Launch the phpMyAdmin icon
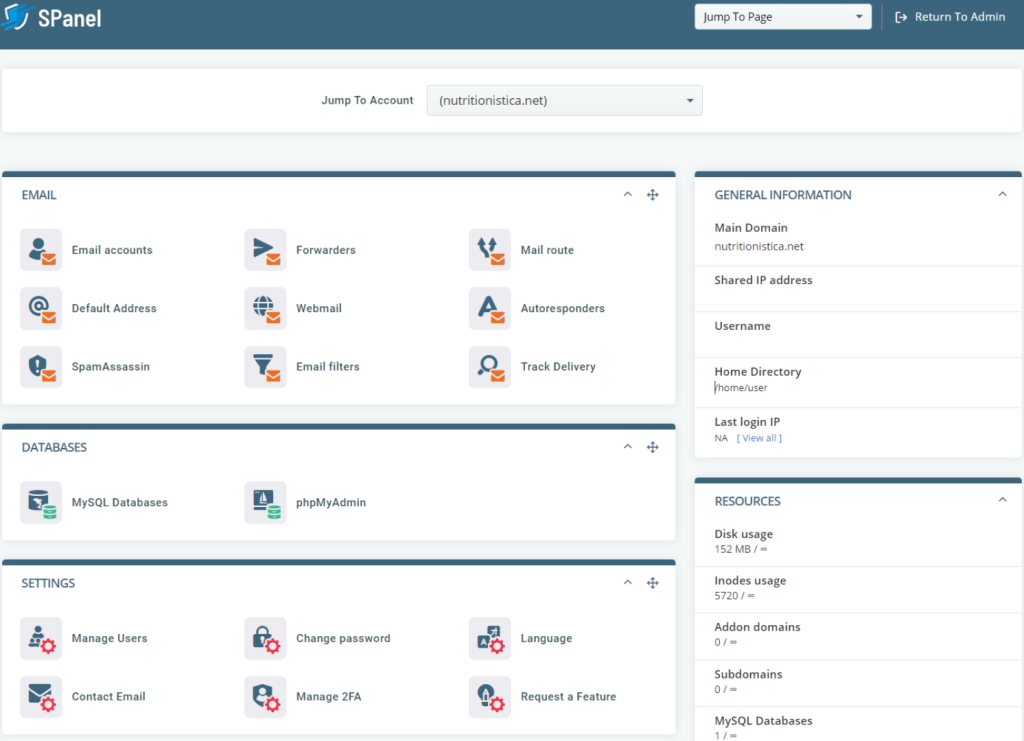 (x=265, y=502)
